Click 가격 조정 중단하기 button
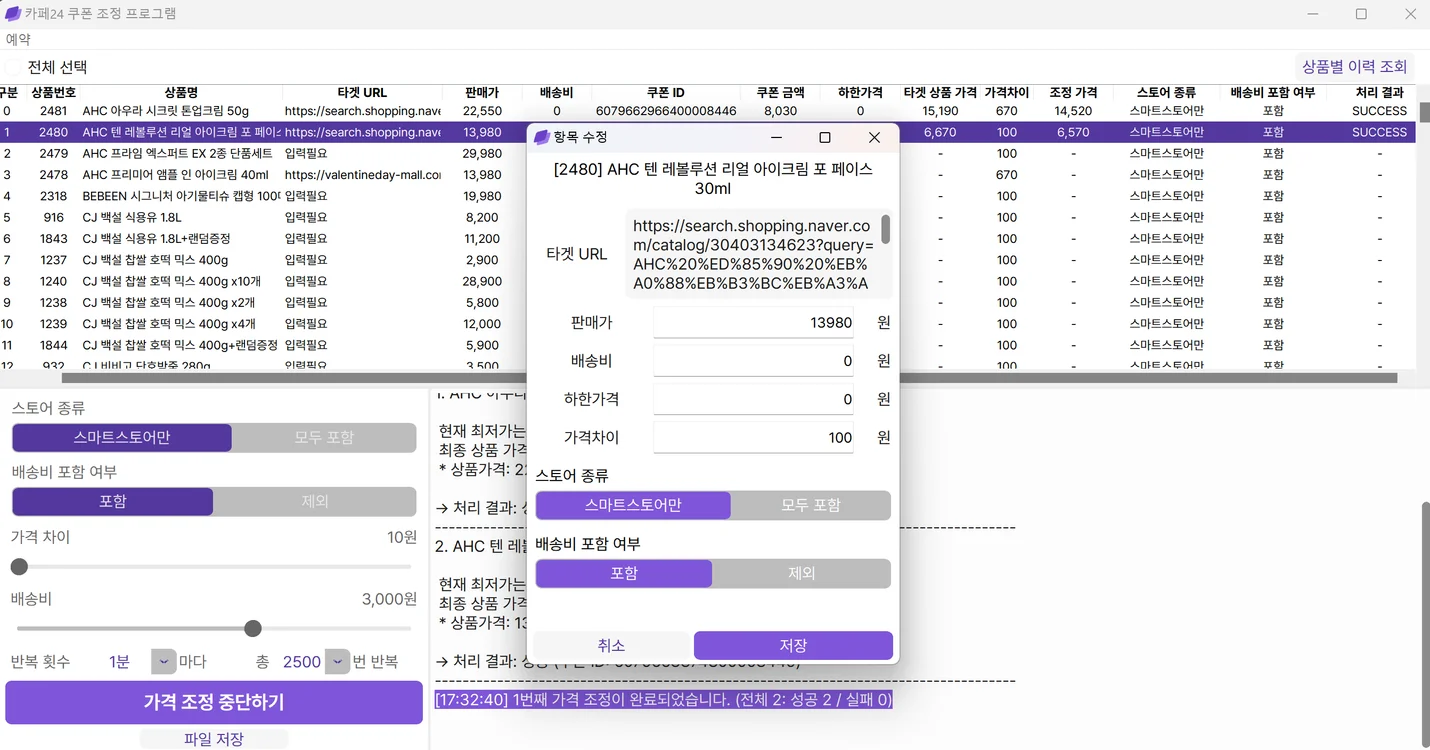 tap(214, 702)
